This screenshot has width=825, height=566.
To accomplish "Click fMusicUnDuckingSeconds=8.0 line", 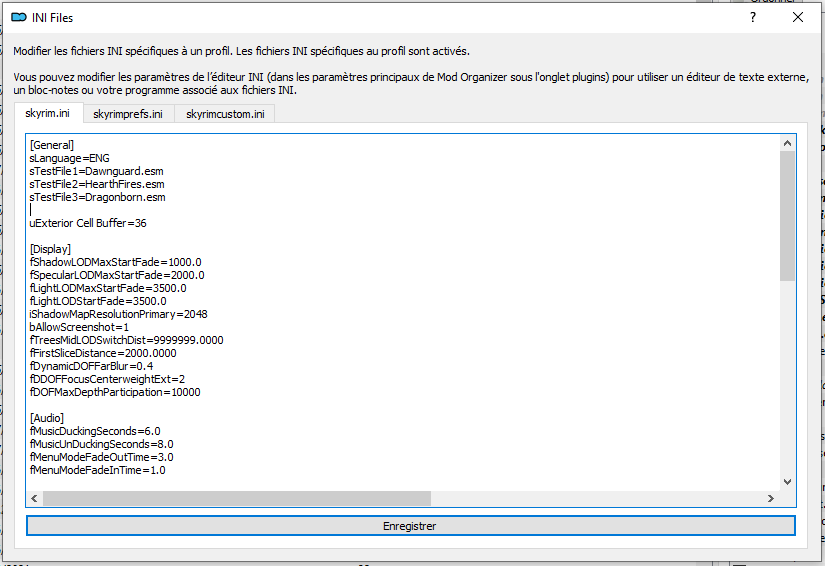I will coord(101,444).
